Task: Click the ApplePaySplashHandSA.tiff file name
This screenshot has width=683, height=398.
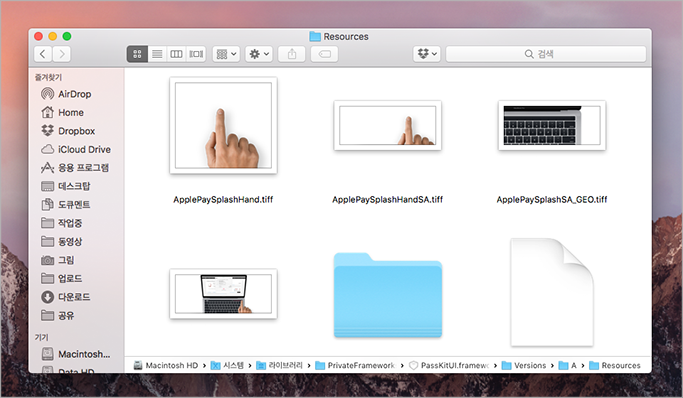Action: pos(388,199)
